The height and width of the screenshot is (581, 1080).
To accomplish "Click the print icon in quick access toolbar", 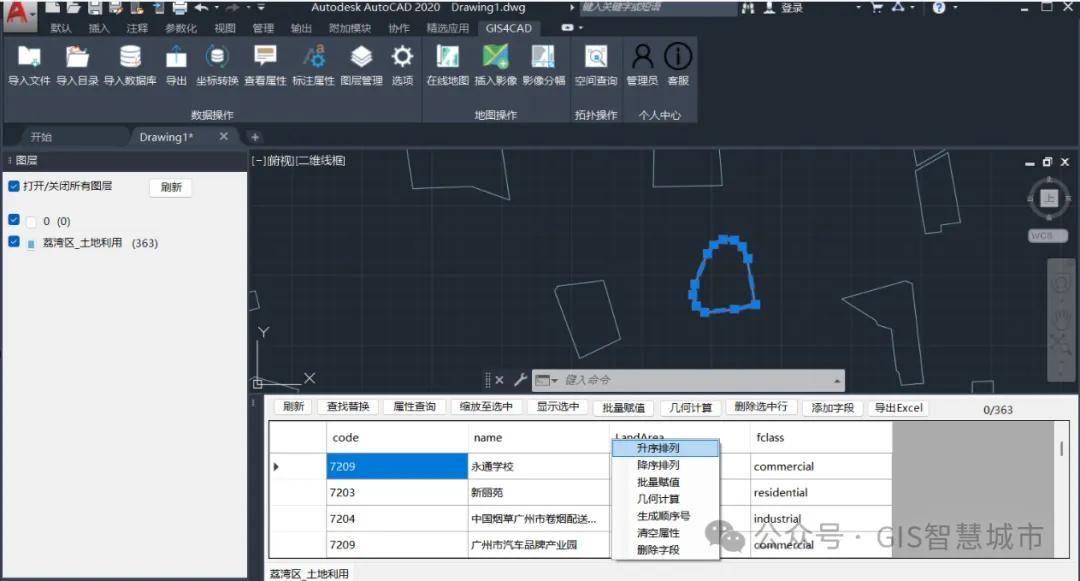I will [179, 8].
